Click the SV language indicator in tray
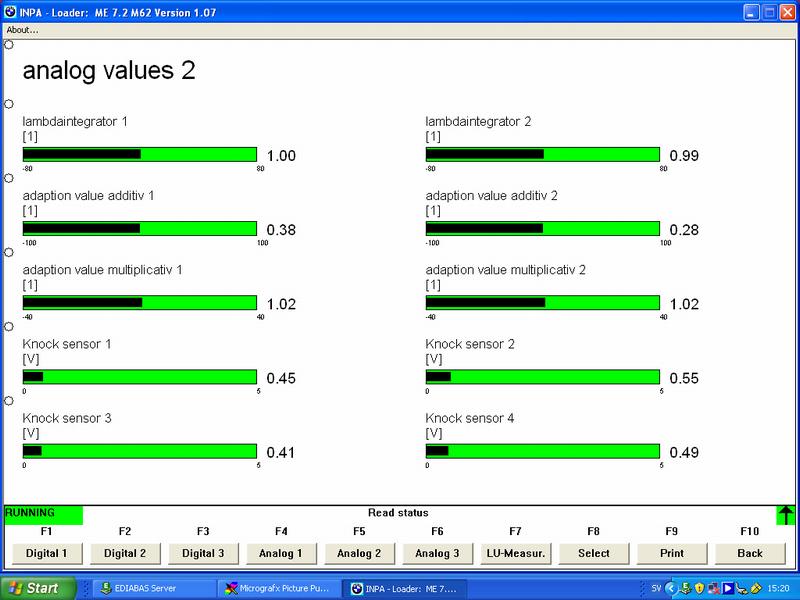 pyautogui.click(x=654, y=587)
